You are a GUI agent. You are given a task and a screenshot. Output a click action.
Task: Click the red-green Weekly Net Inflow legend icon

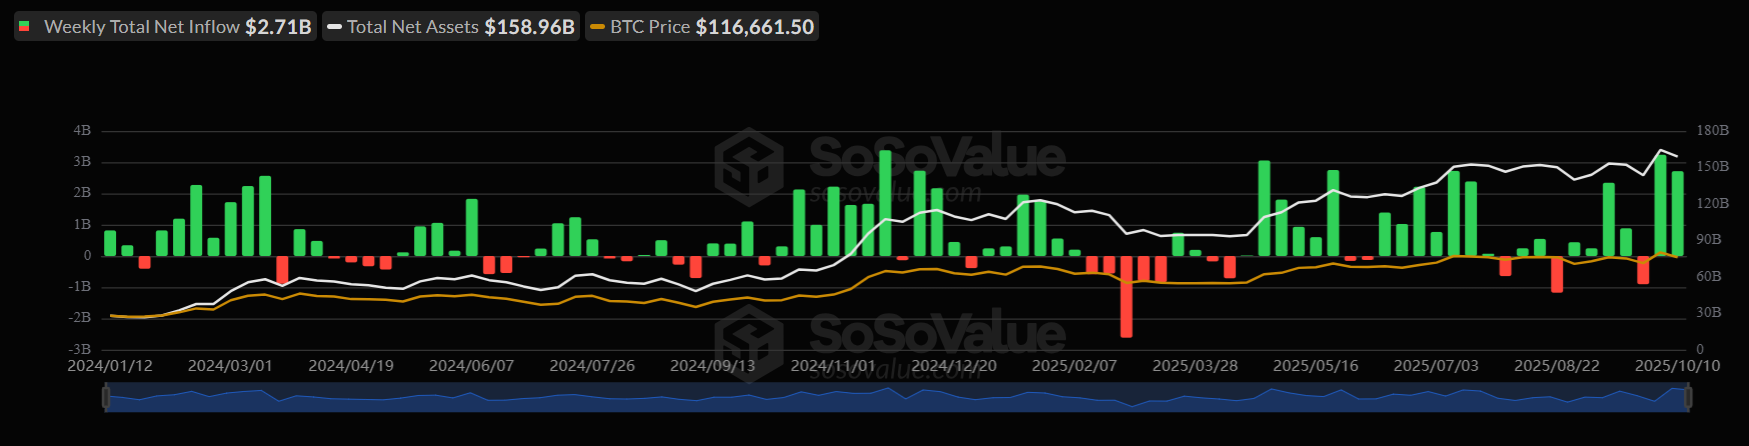click(25, 27)
